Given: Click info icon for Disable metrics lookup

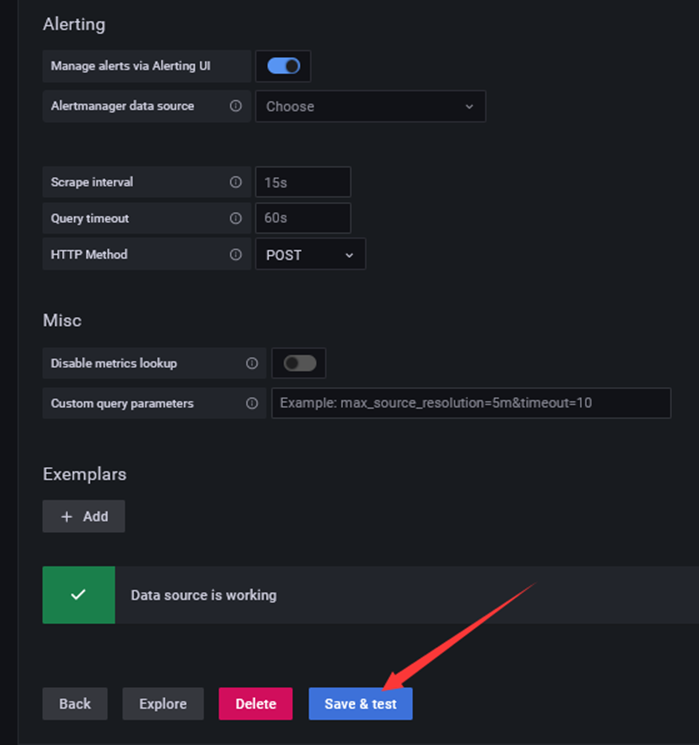Looking at the screenshot, I should pyautogui.click(x=252, y=363).
